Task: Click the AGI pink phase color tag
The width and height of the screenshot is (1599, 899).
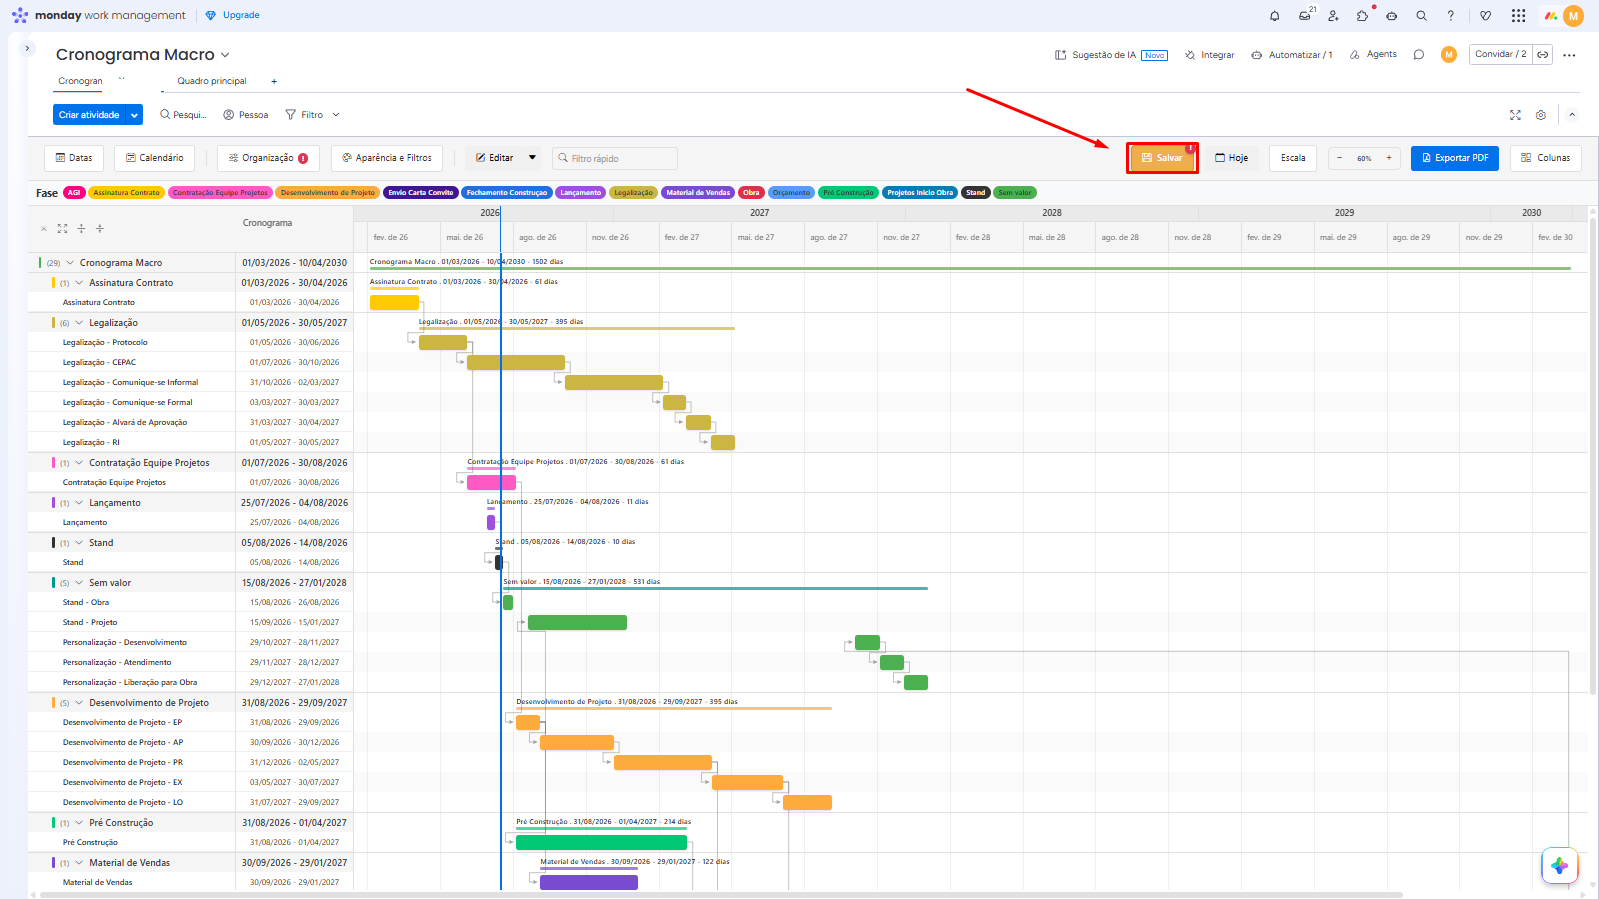Action: pos(74,193)
